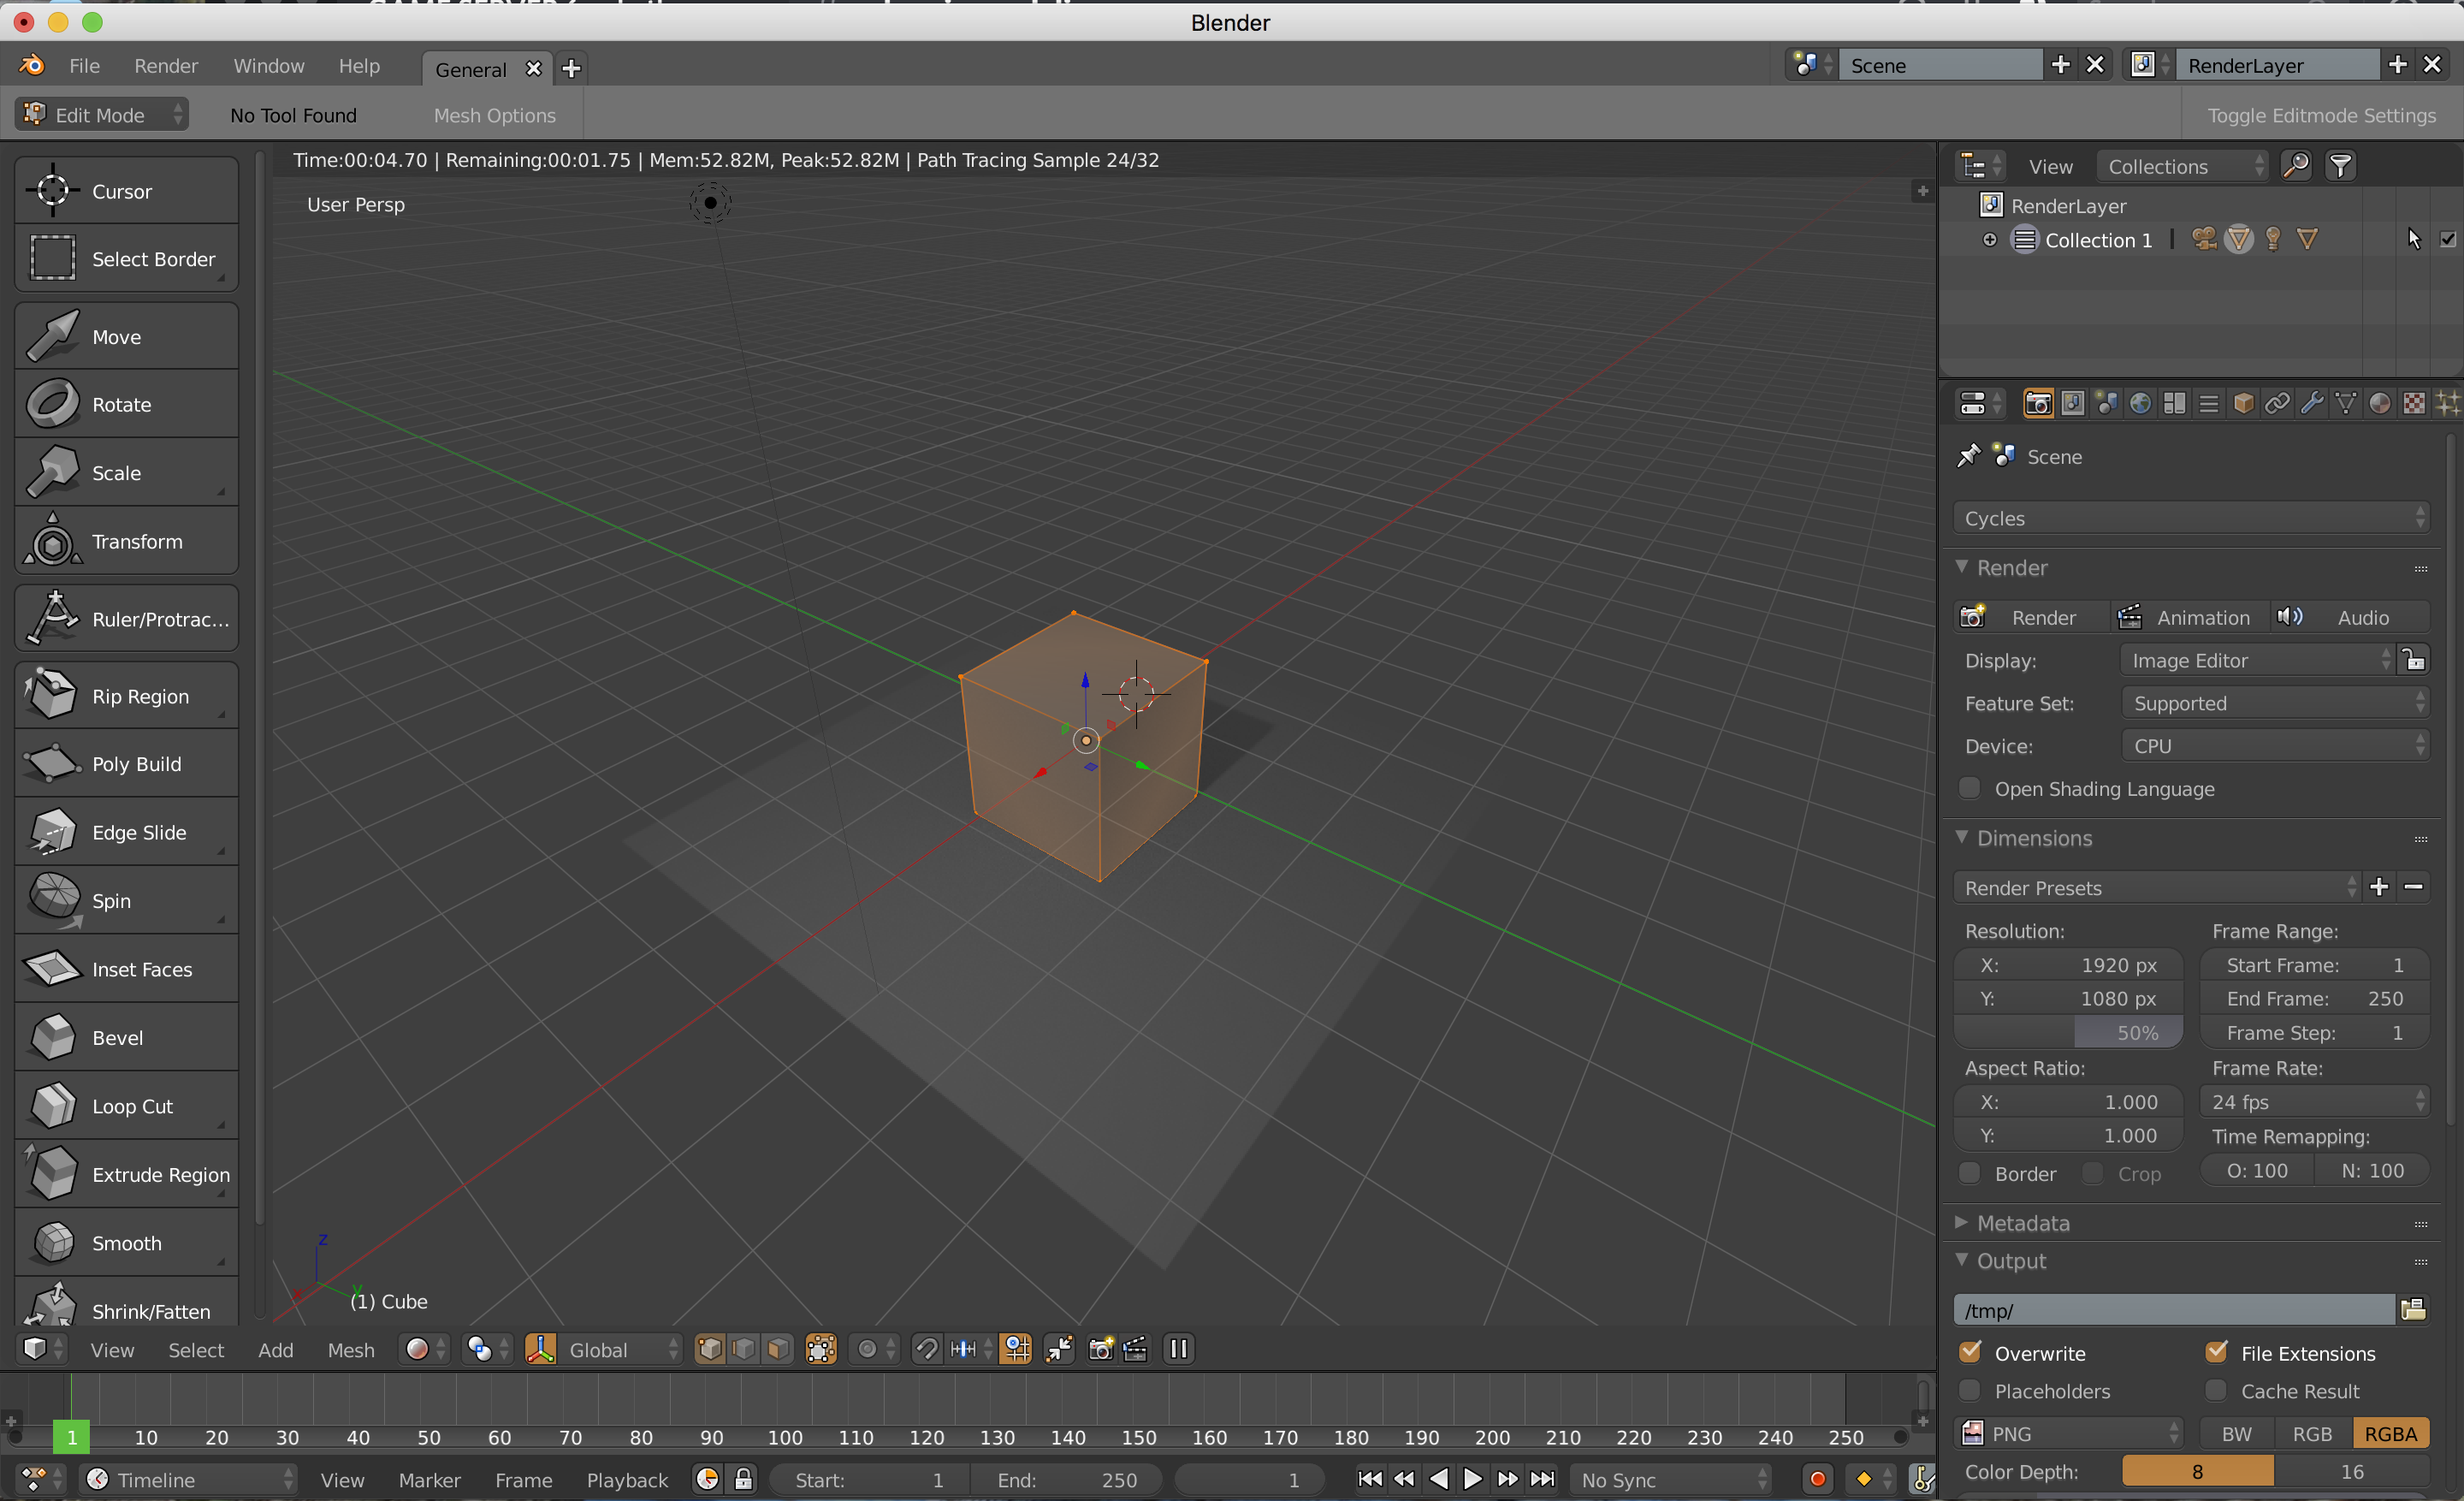Click the Mesh menu in the header

point(348,1348)
